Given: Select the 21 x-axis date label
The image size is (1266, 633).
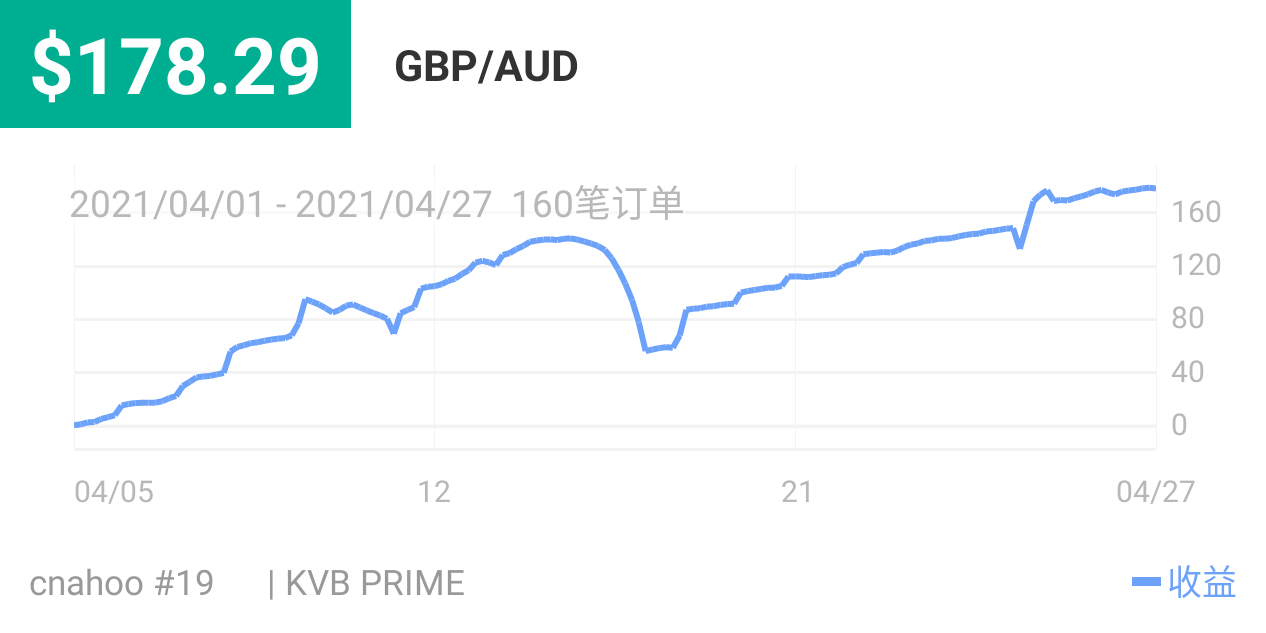Looking at the screenshot, I should point(796,492).
